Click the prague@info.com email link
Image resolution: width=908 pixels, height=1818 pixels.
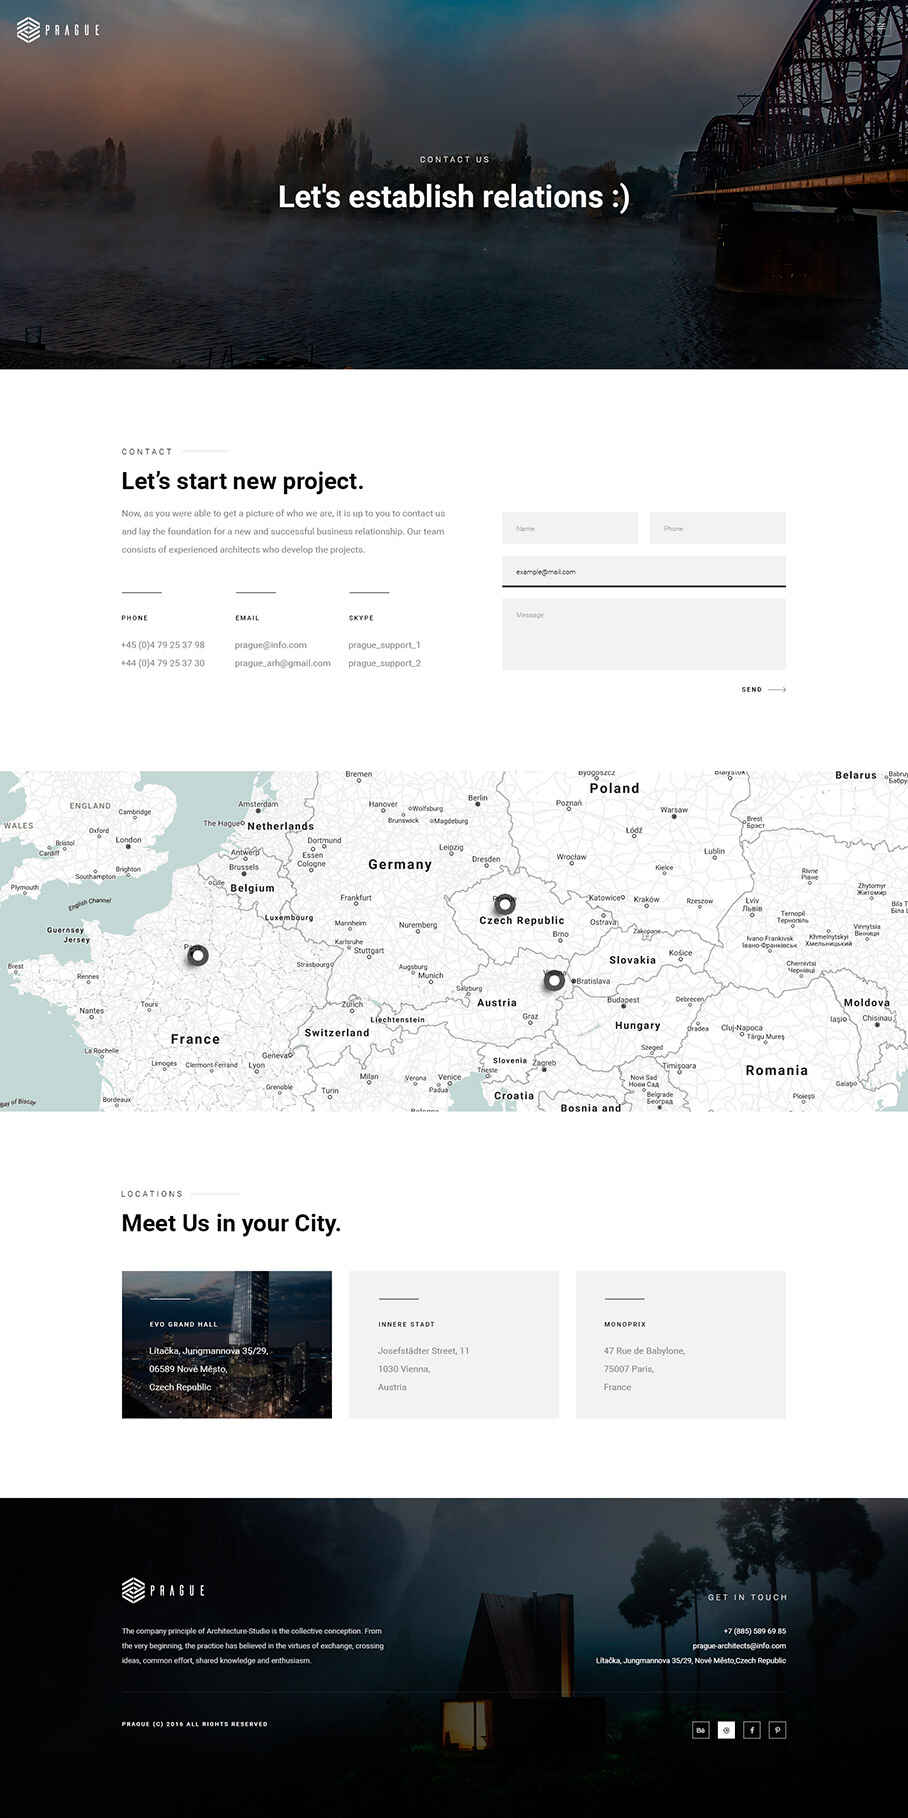270,645
